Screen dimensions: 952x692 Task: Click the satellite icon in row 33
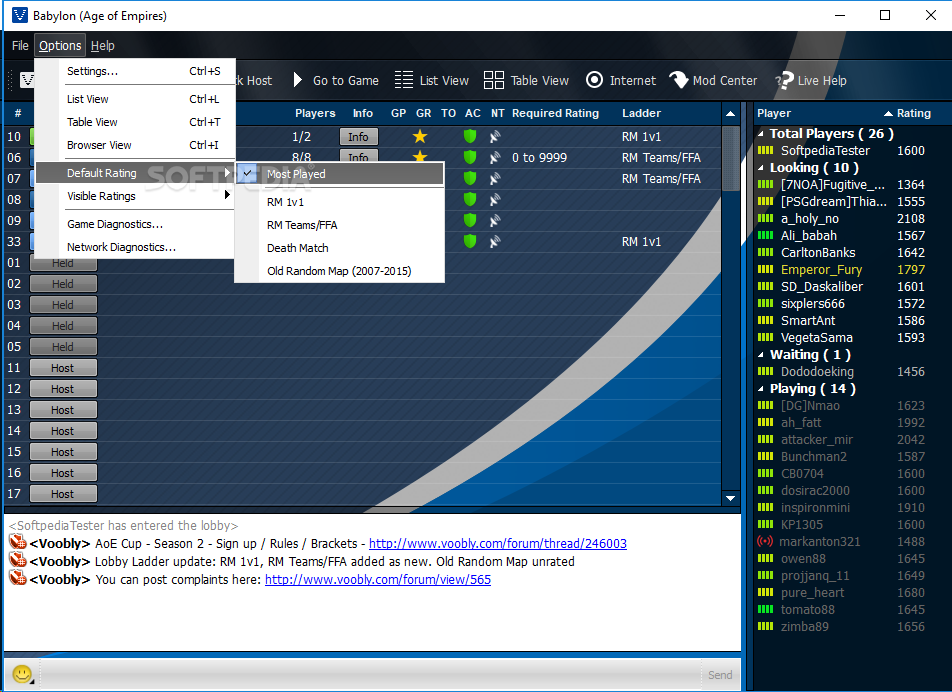495,242
